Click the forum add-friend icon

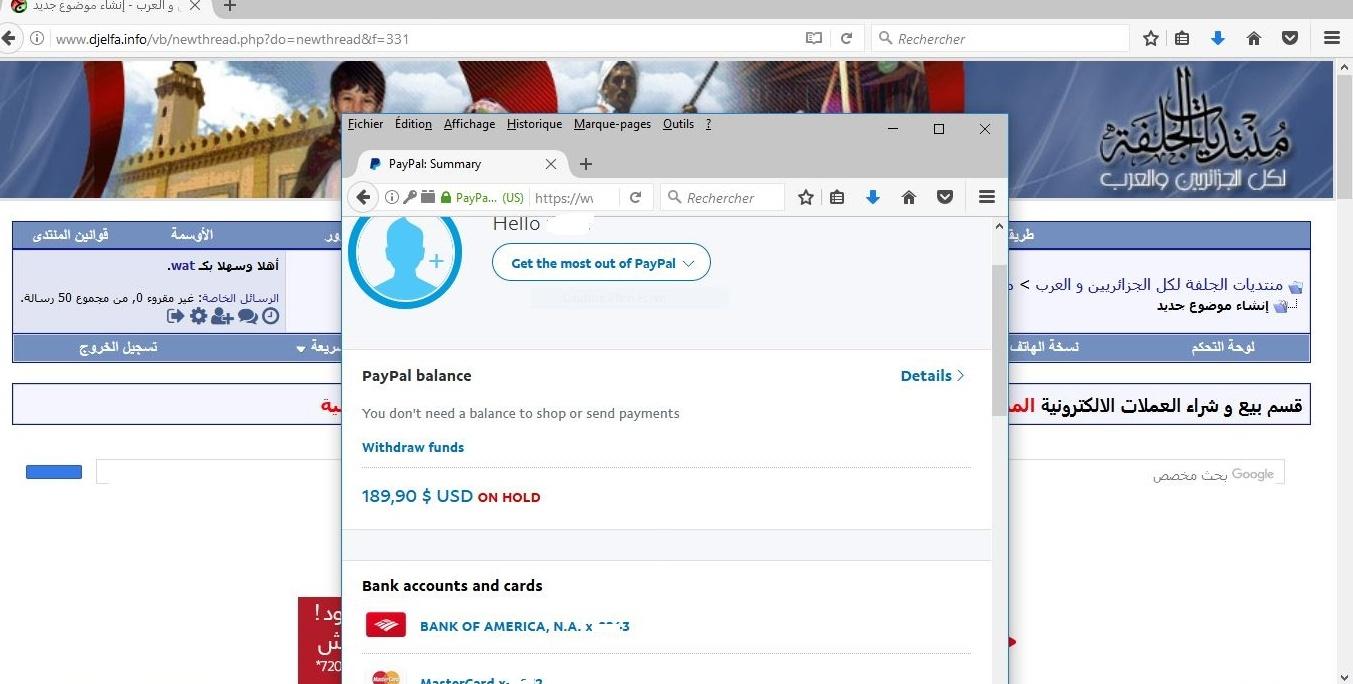(222, 316)
